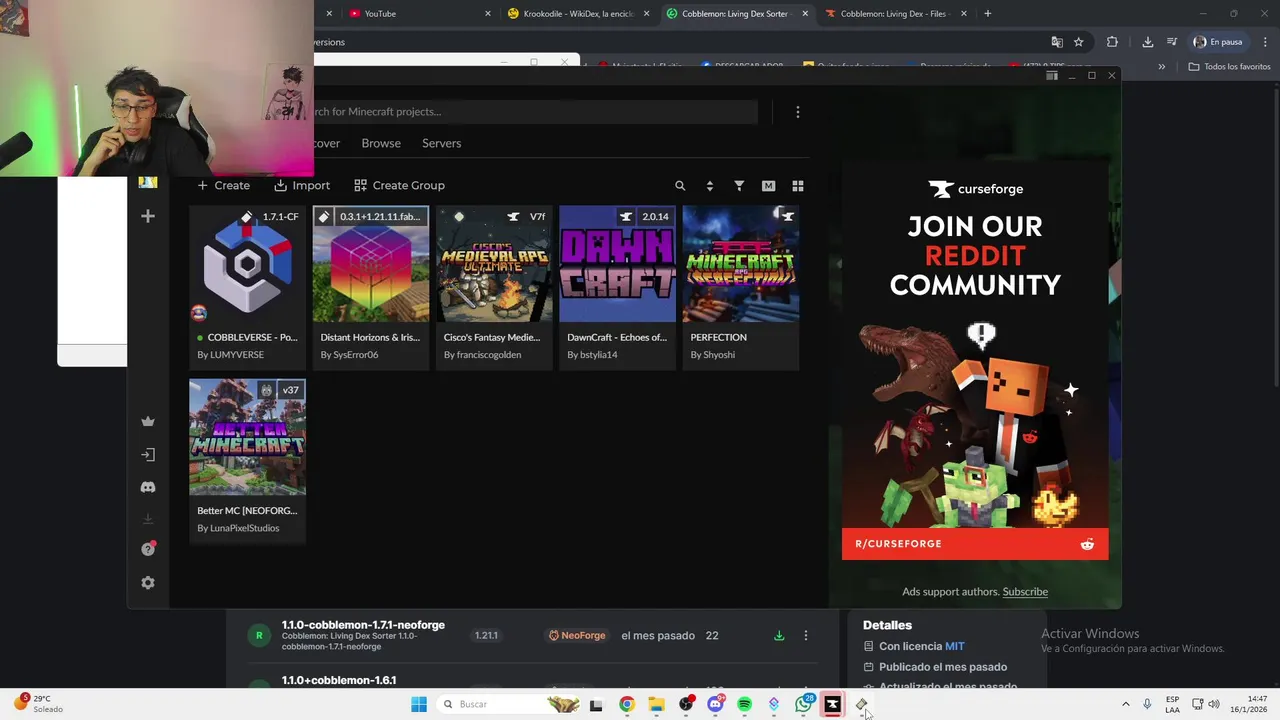Open the COBBLEVERSE modpack card
The image size is (1280, 720).
pyautogui.click(x=247, y=287)
